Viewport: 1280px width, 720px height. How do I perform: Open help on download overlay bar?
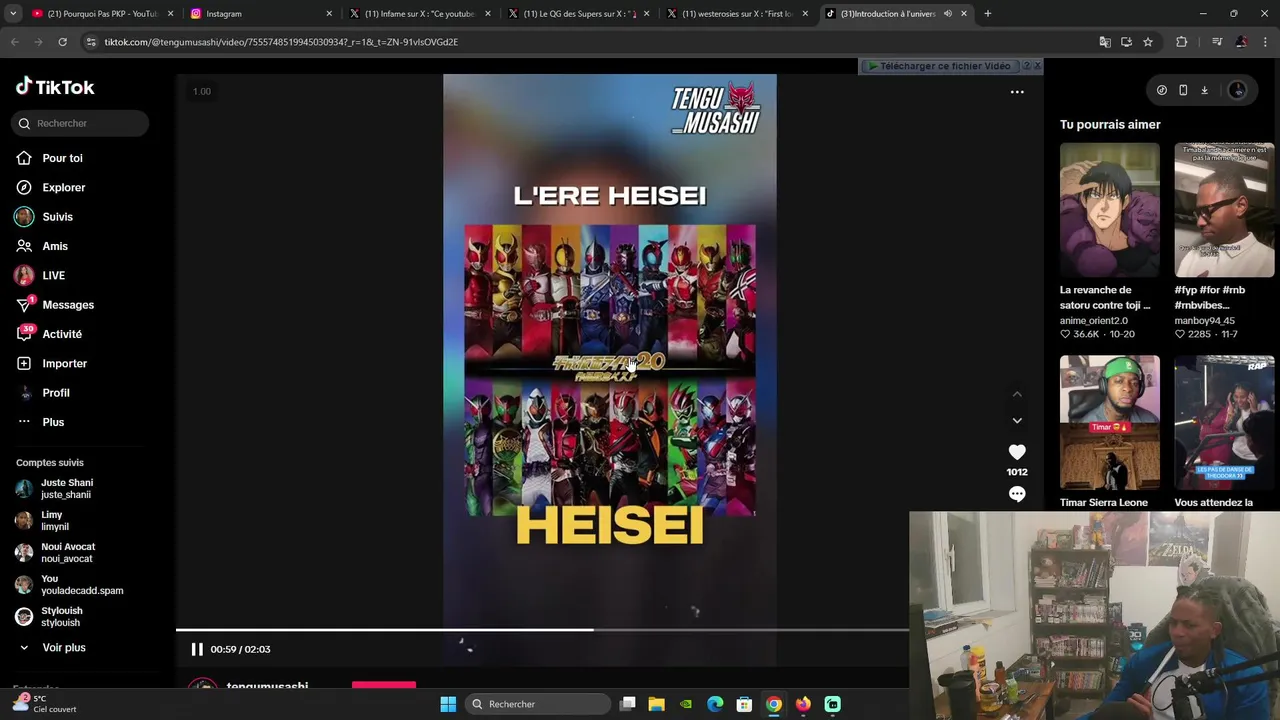pyautogui.click(x=1025, y=66)
